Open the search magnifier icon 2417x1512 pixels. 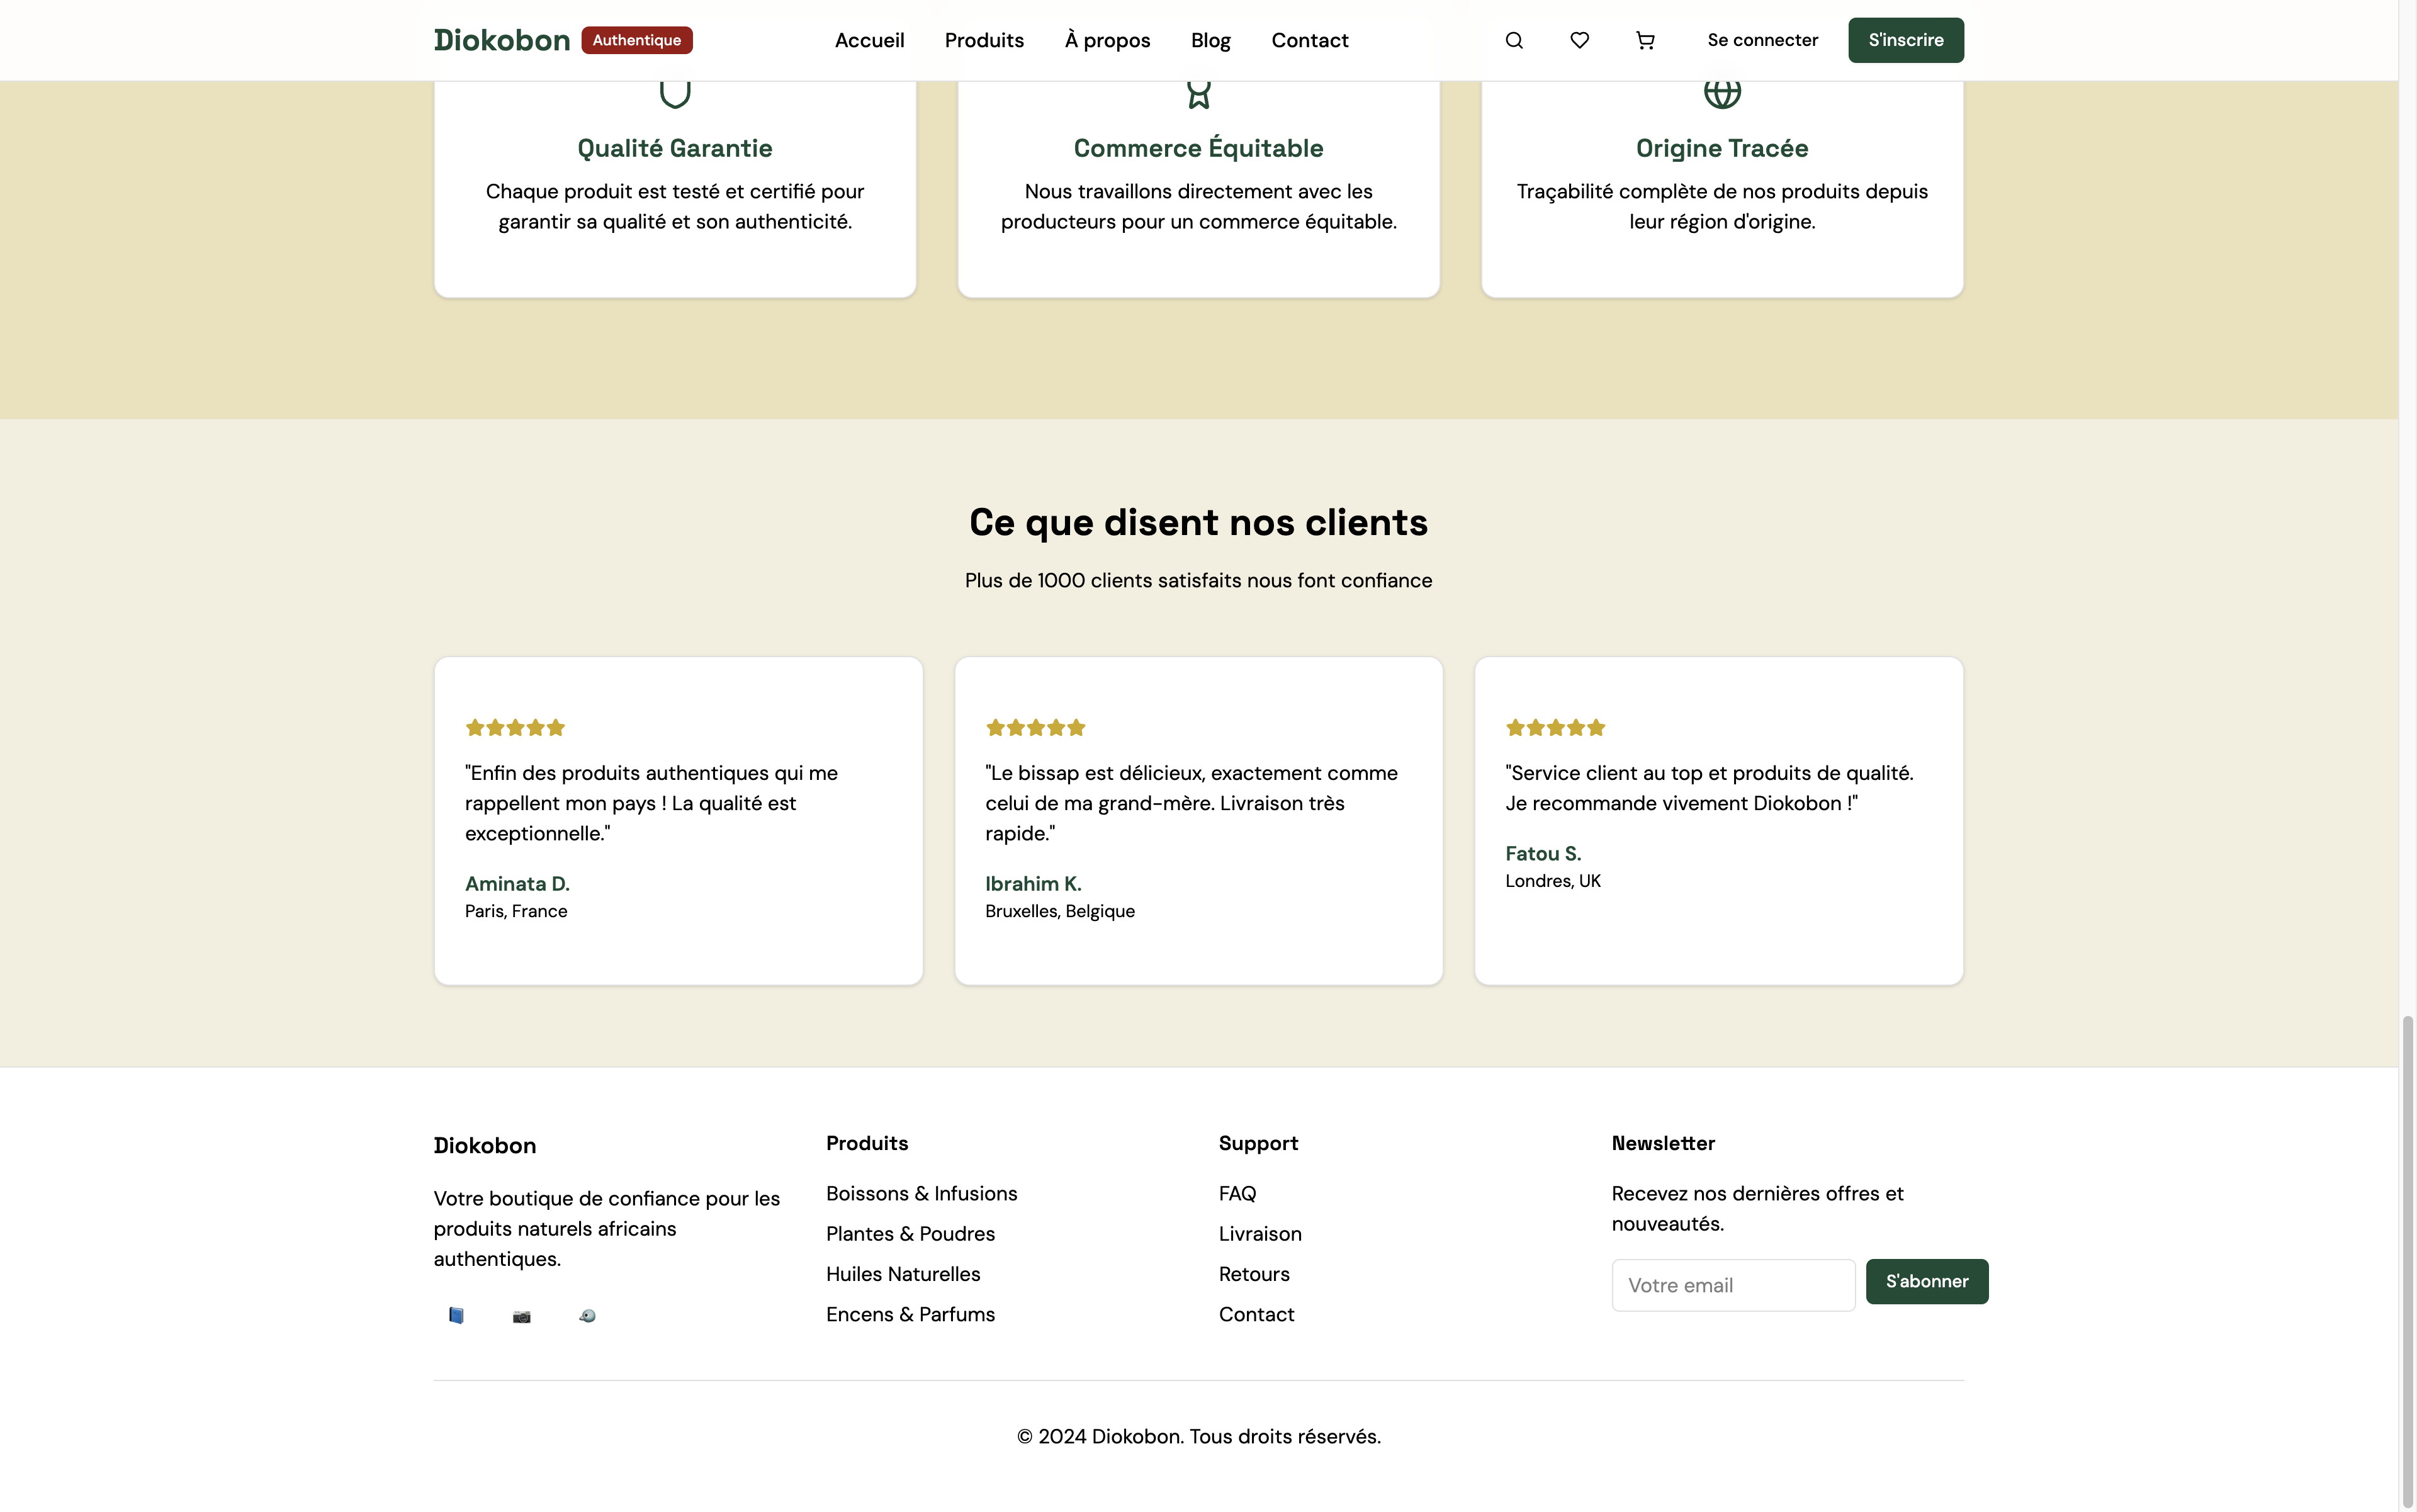(x=1514, y=40)
